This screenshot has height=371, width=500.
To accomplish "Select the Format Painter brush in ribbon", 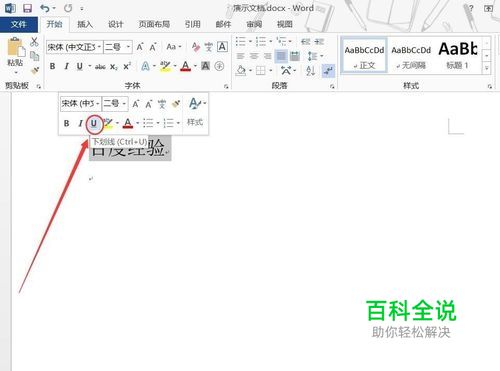I will 35,70.
